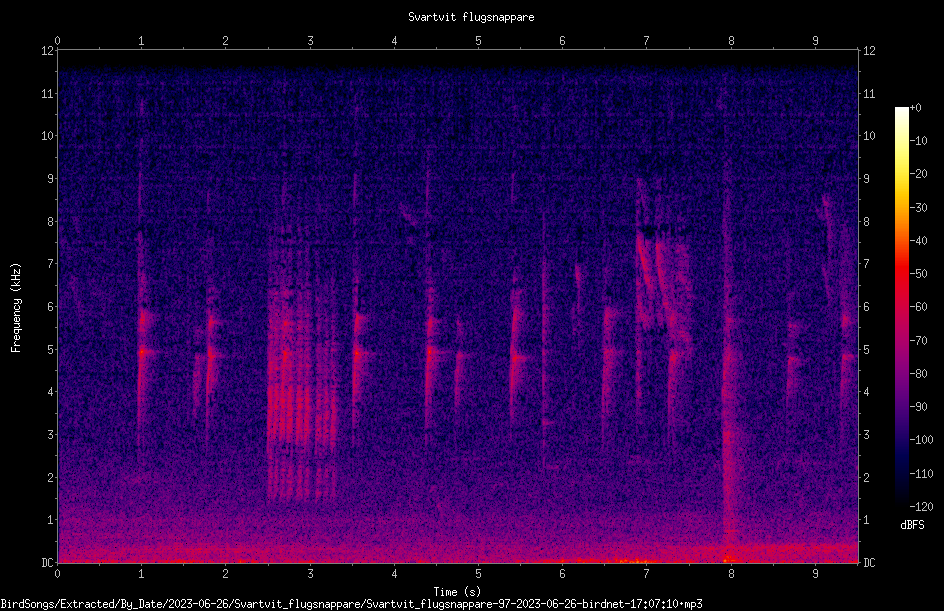
Task: Click the '+0' color scale label
Action: pyautogui.click(x=916, y=108)
